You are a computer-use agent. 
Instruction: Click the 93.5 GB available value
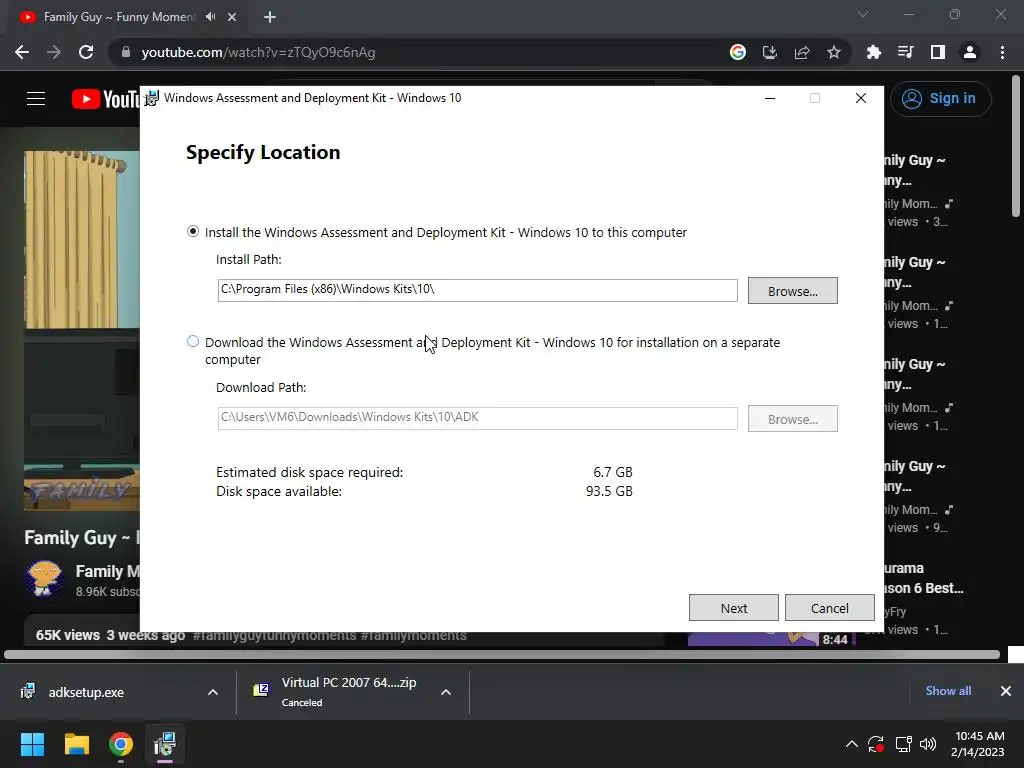point(609,491)
